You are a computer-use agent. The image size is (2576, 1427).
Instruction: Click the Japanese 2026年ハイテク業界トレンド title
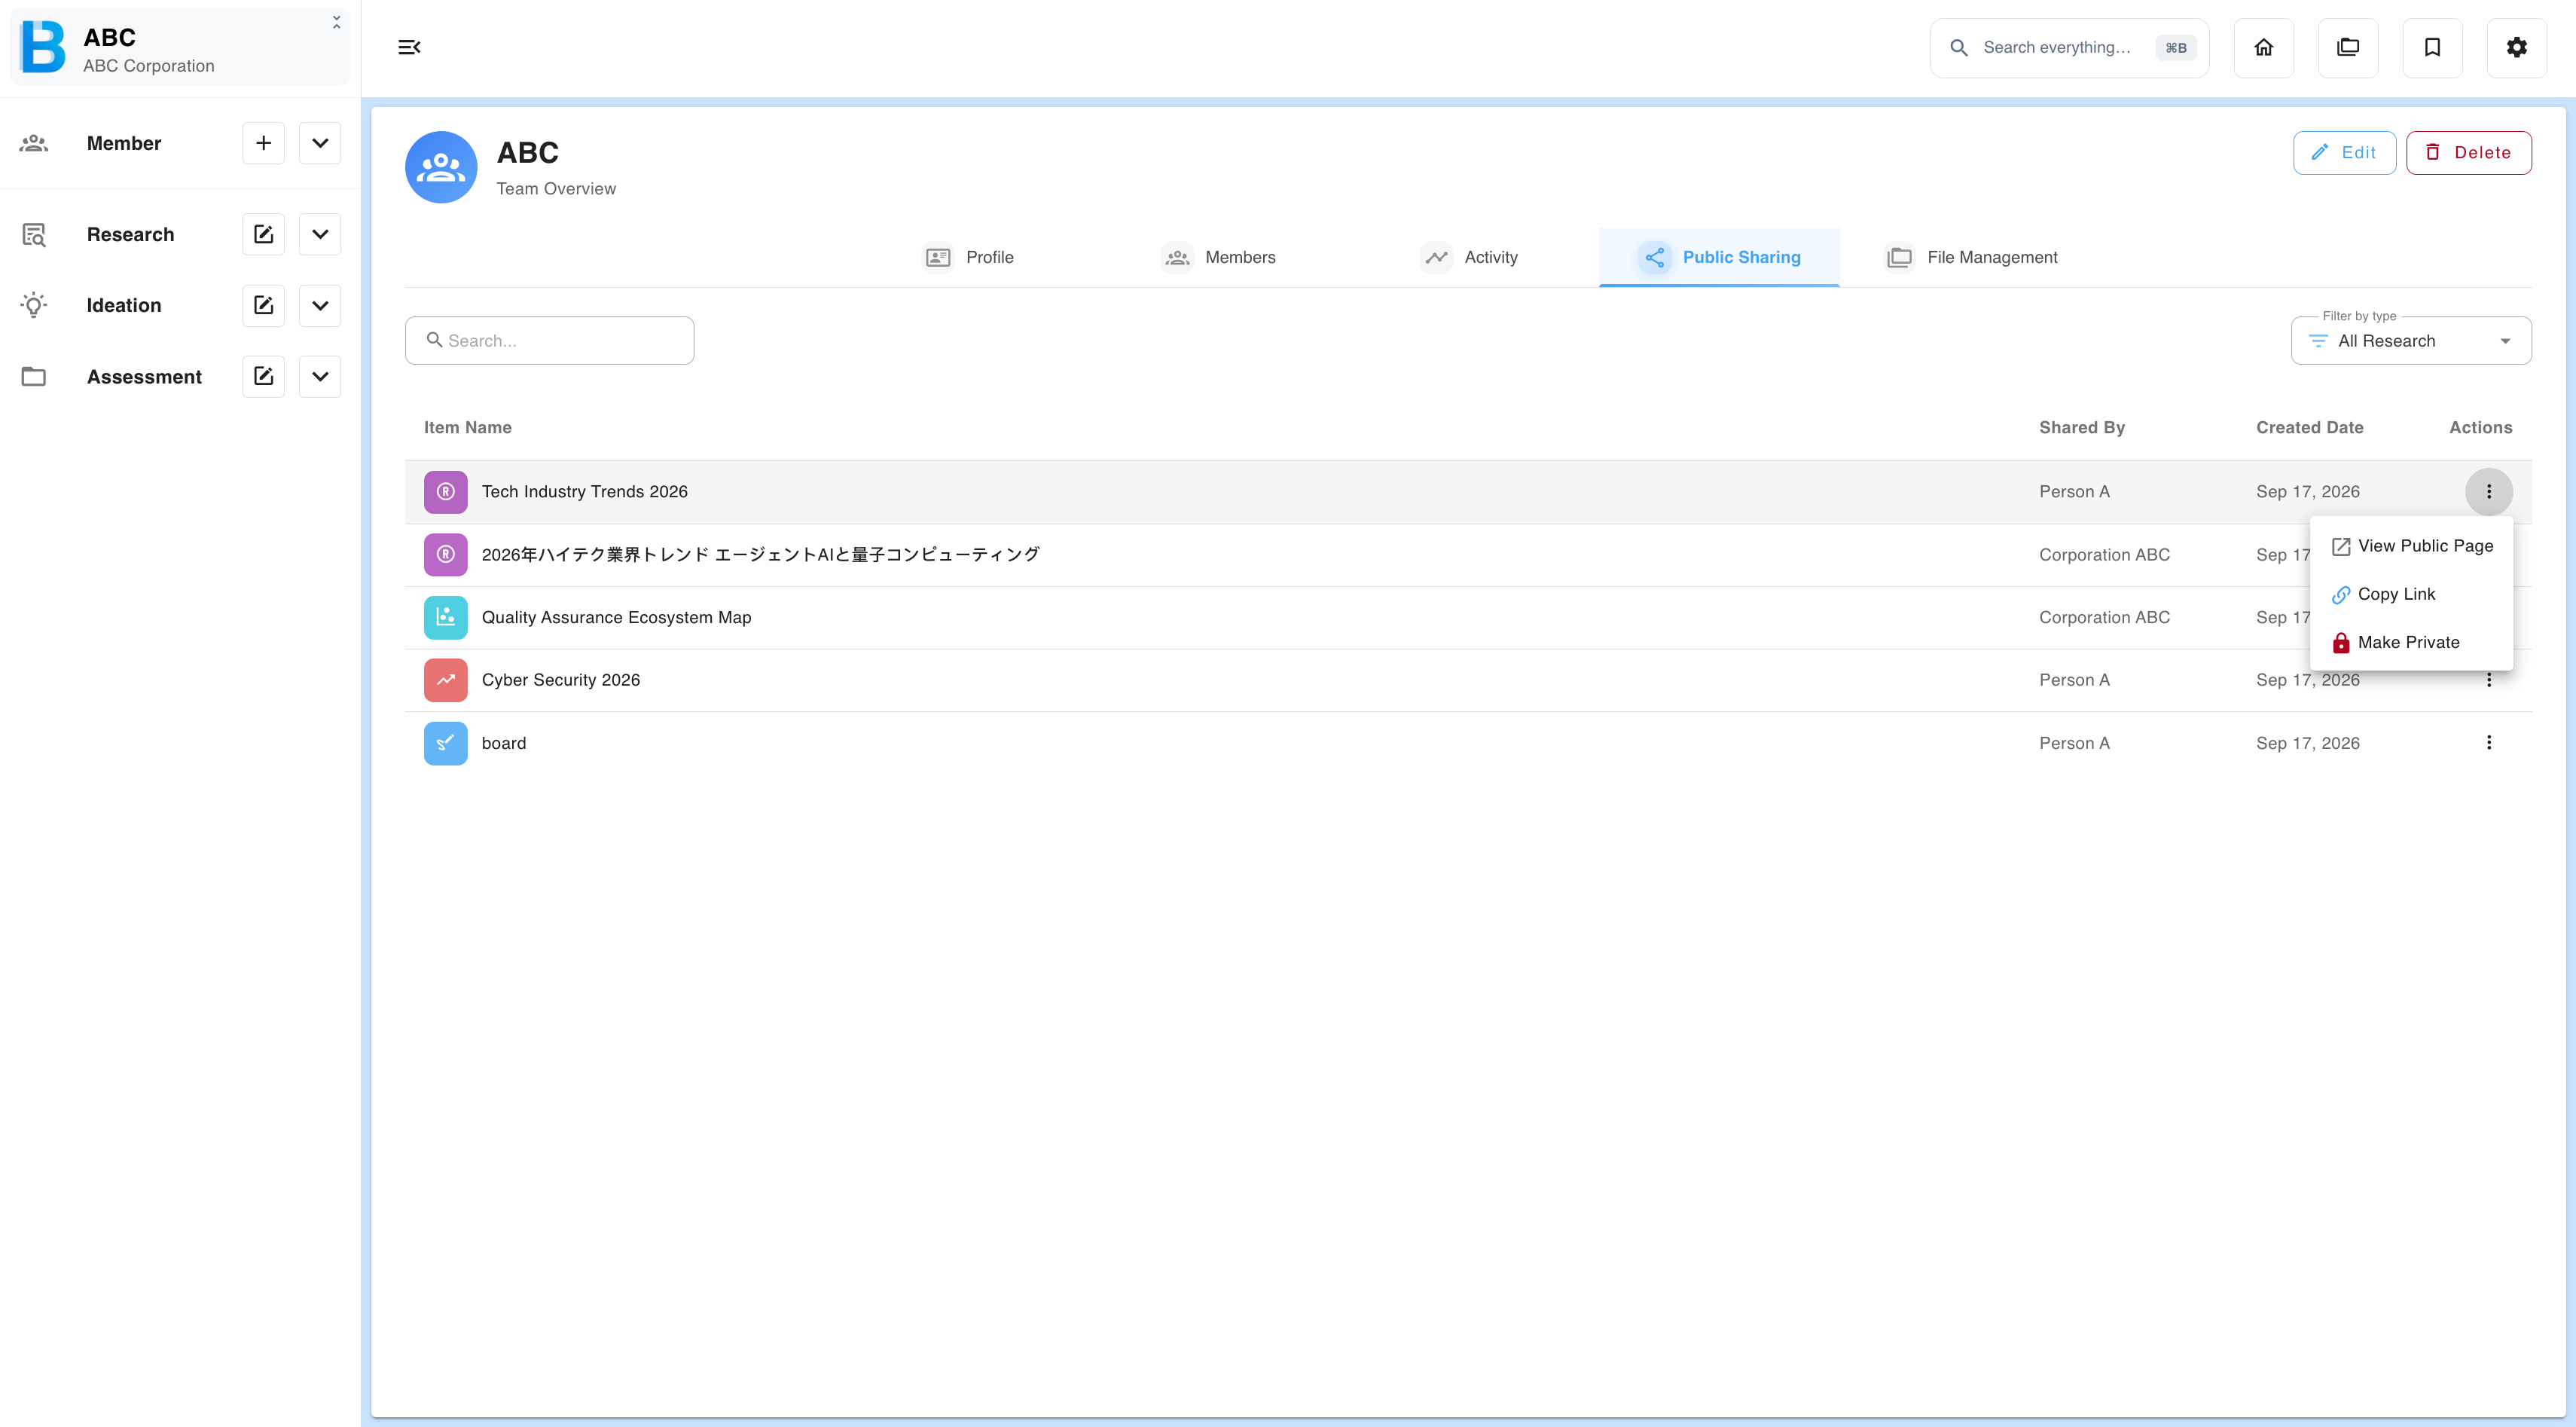coord(761,555)
